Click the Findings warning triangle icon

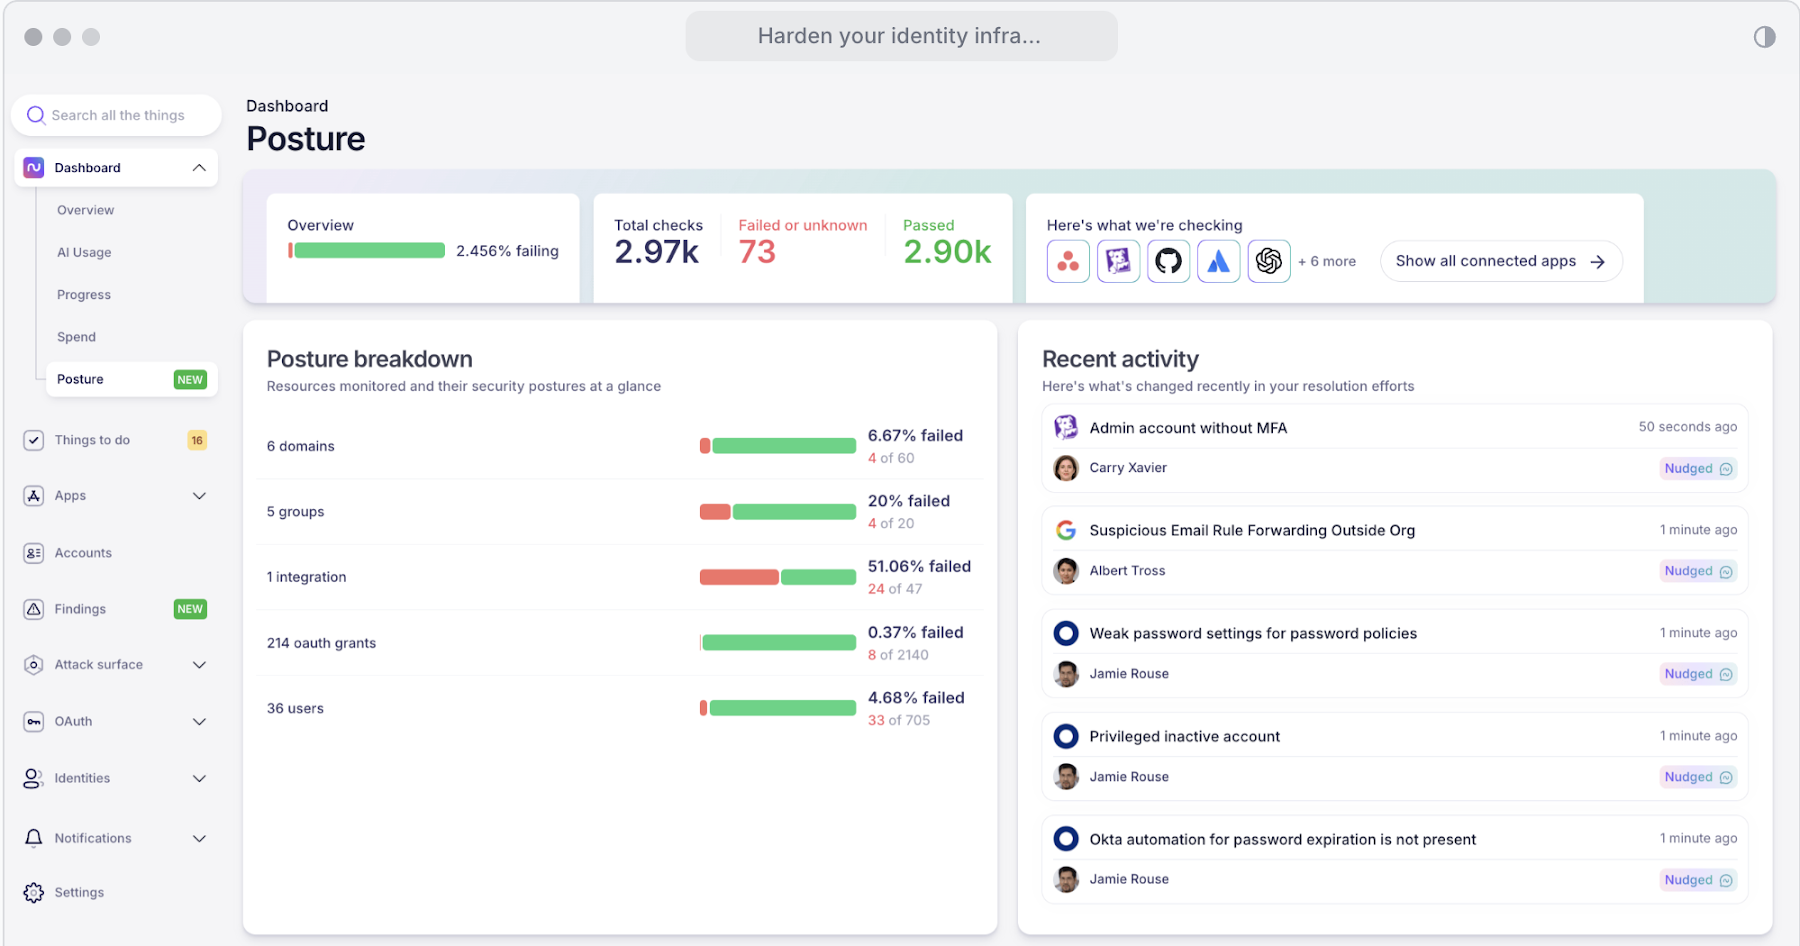pyautogui.click(x=34, y=609)
